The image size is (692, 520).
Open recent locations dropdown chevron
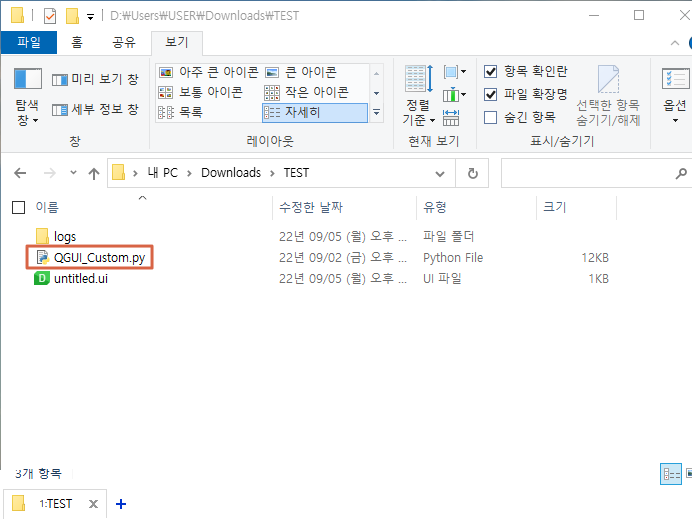click(x=73, y=173)
